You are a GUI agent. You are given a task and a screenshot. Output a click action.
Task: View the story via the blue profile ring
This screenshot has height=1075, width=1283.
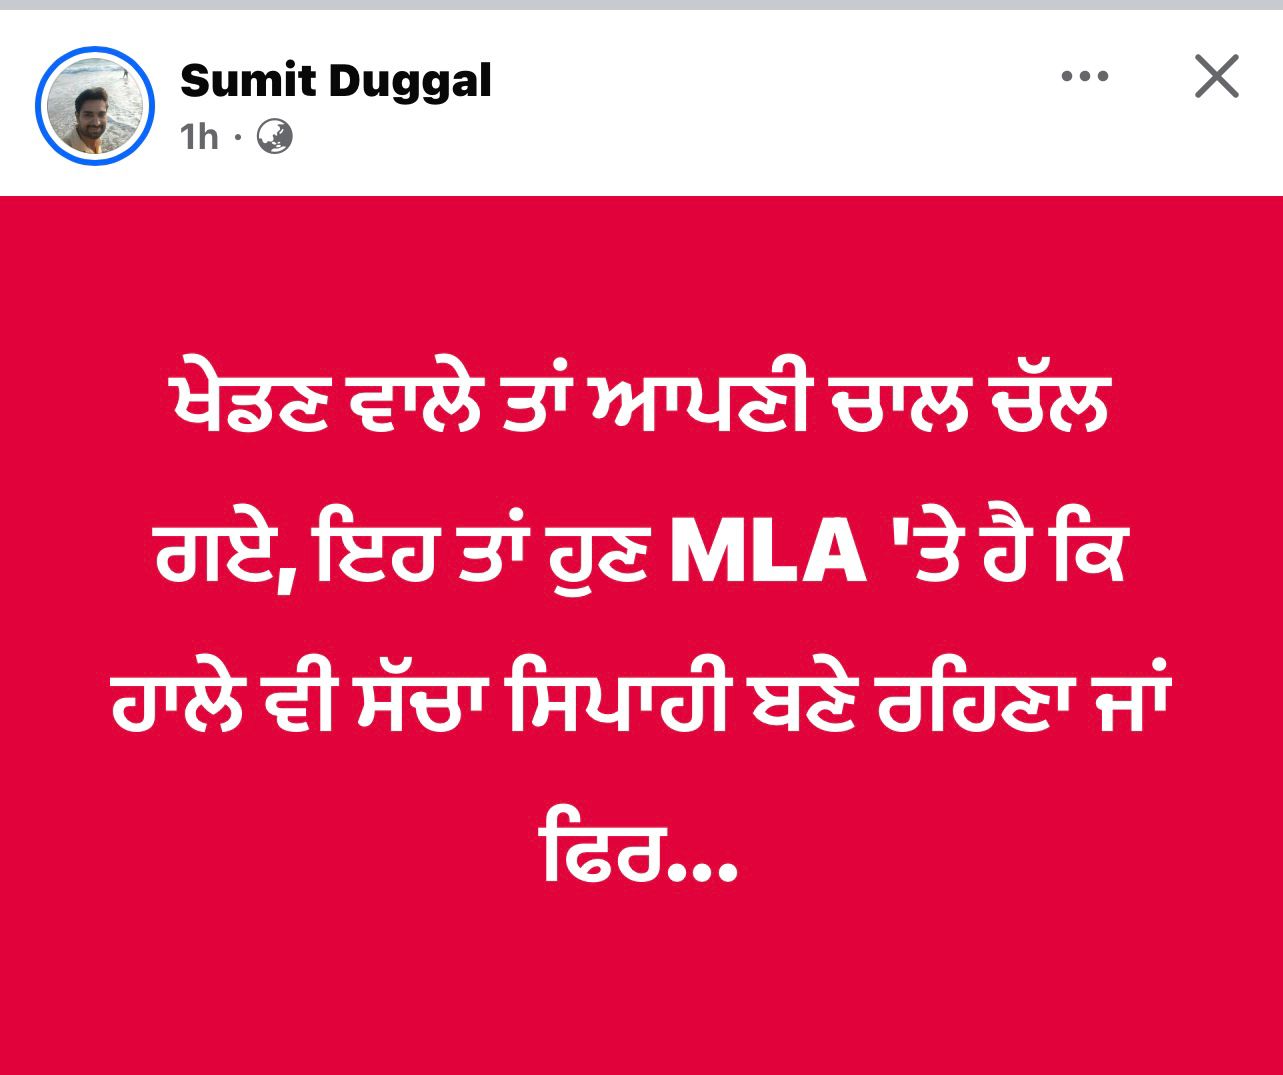click(x=95, y=106)
